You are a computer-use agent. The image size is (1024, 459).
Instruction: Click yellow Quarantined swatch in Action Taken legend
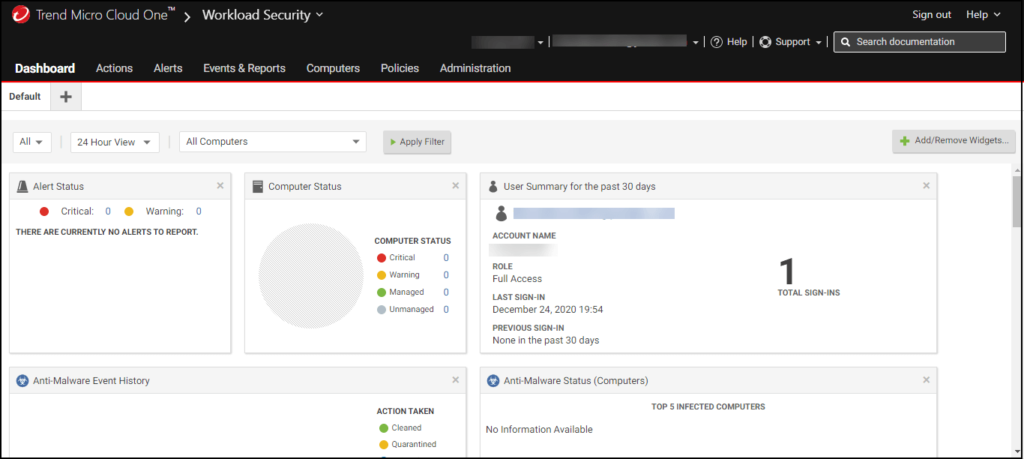point(383,445)
